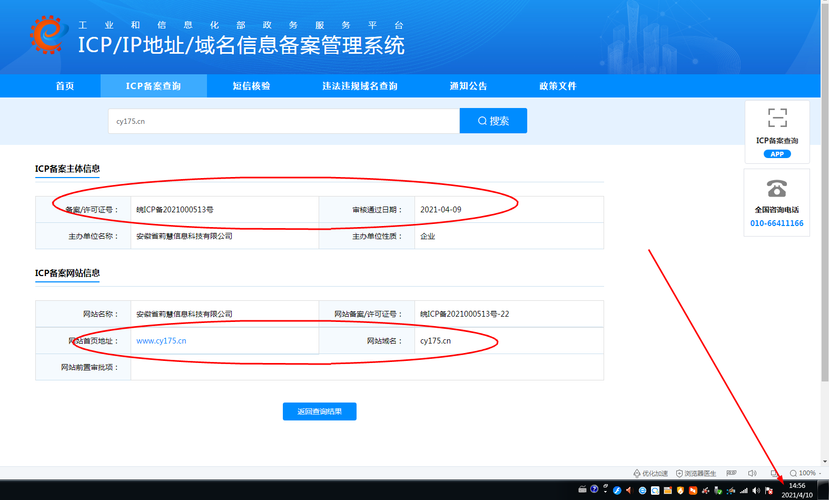The image size is (829, 500).
Task: Click the ICP备案主体信息 section heading
Action: (67, 169)
